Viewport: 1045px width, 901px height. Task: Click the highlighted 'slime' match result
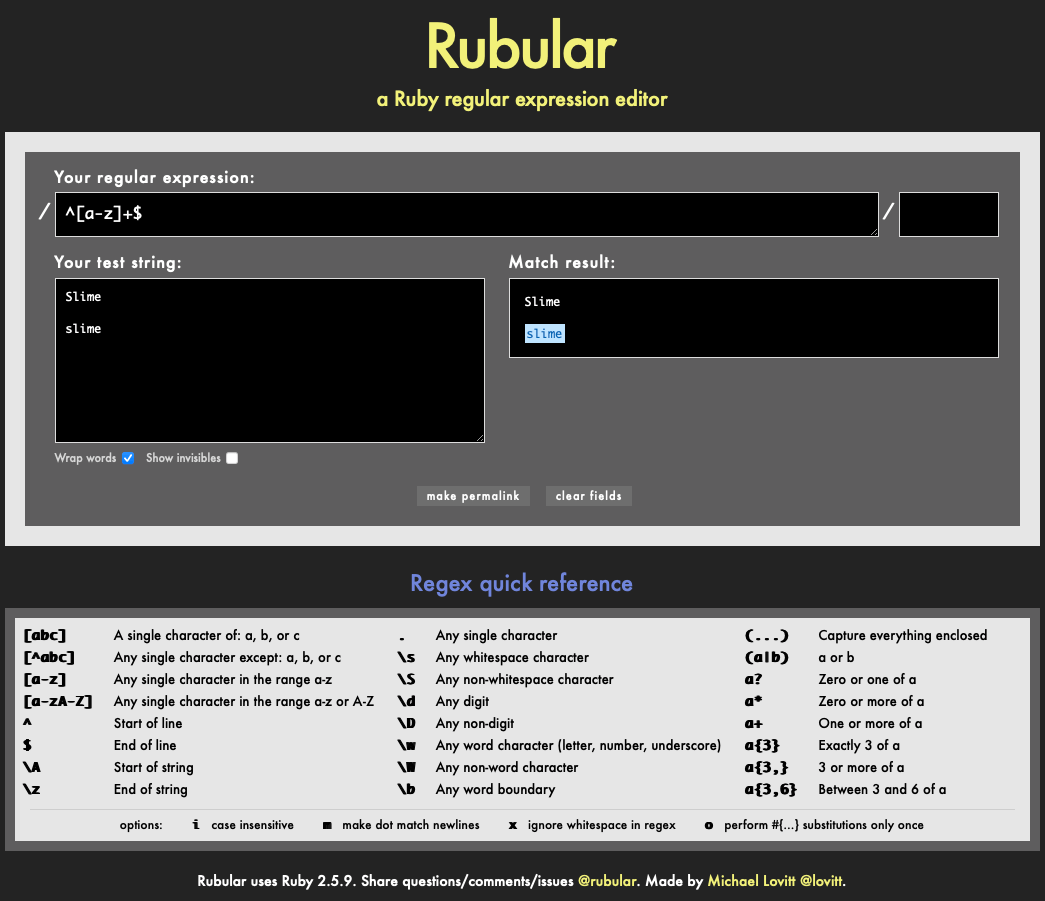[x=544, y=334]
